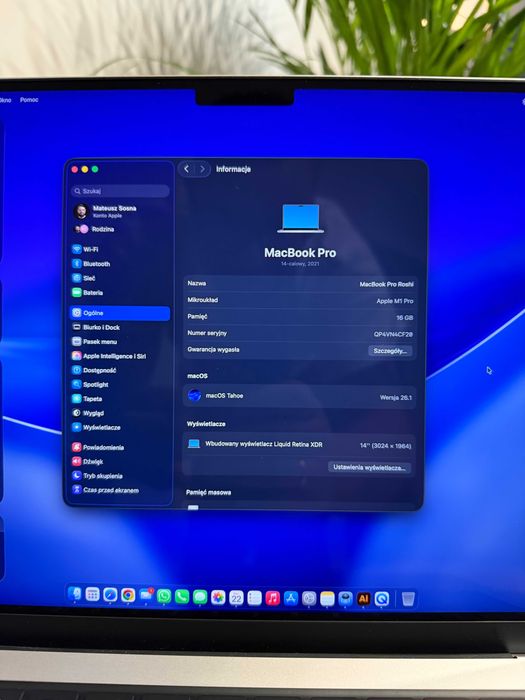The width and height of the screenshot is (525, 700).
Task: Click serial number QP4VN4CF28
Action: click(x=393, y=334)
